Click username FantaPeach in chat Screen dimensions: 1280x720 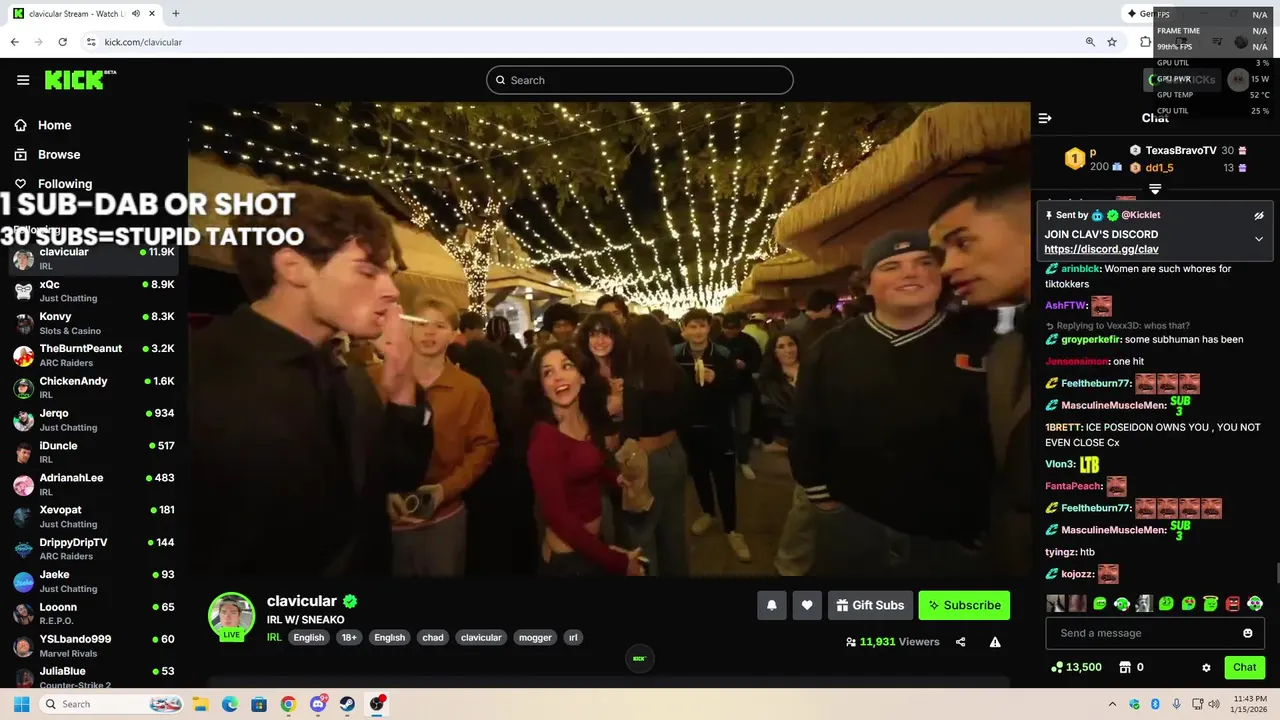tap(1073, 486)
